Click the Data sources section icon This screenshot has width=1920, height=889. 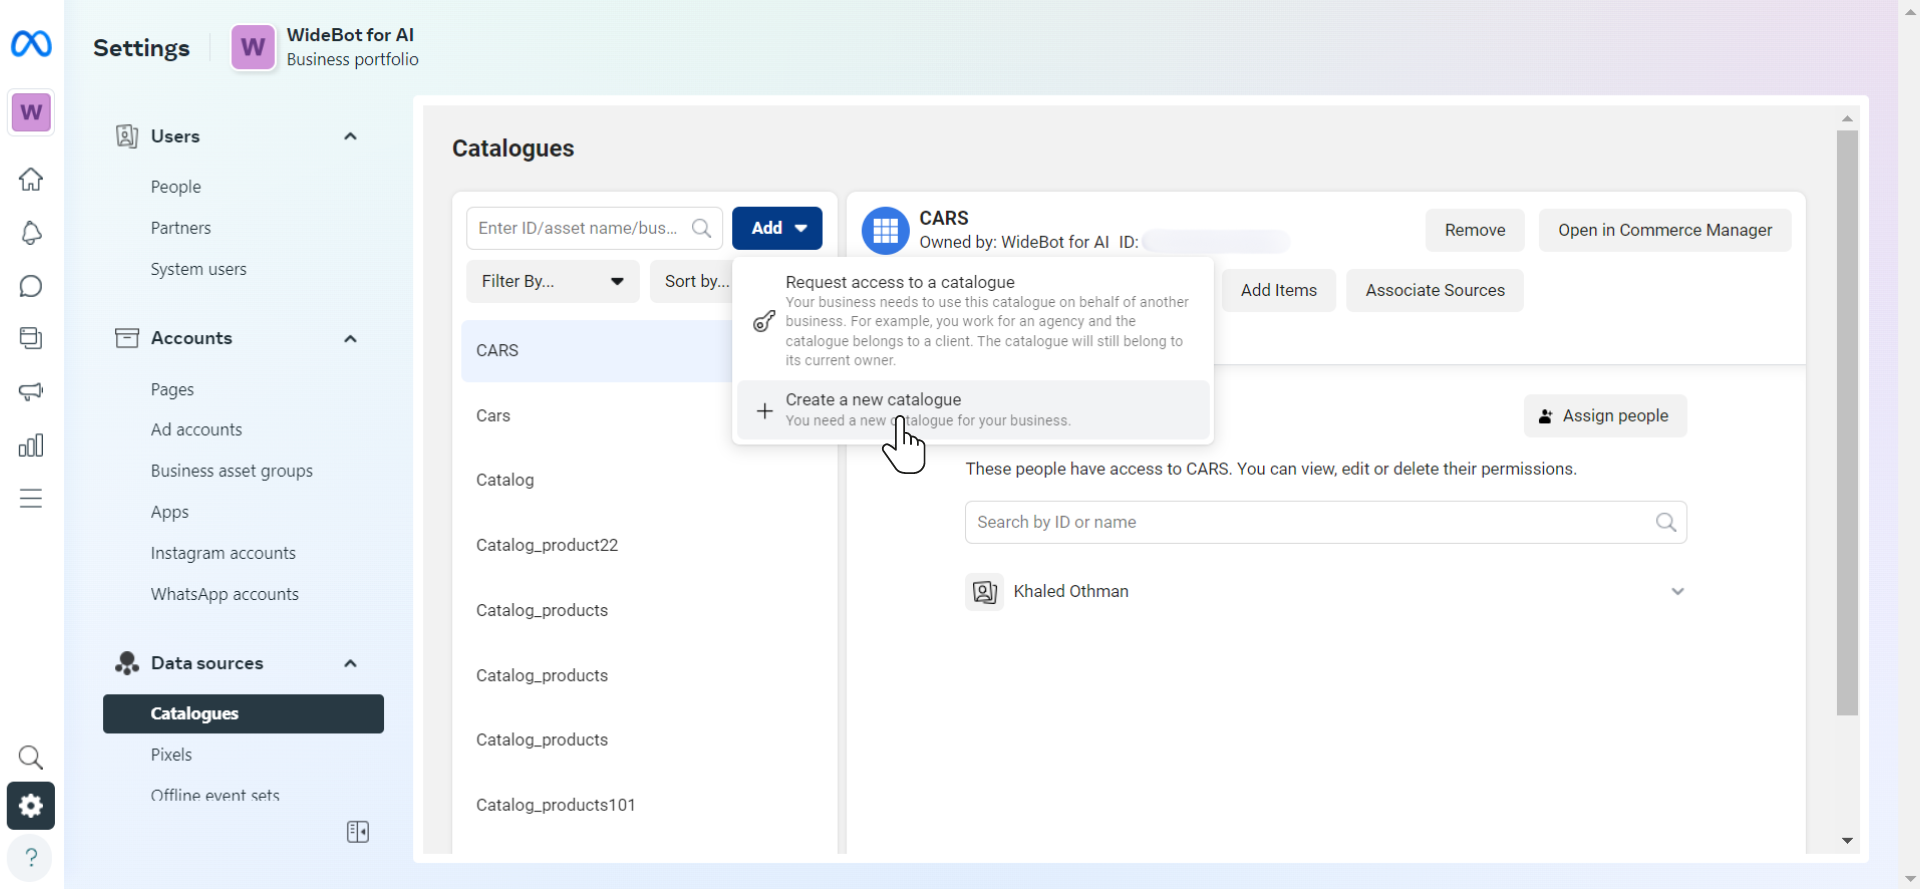pos(127,663)
